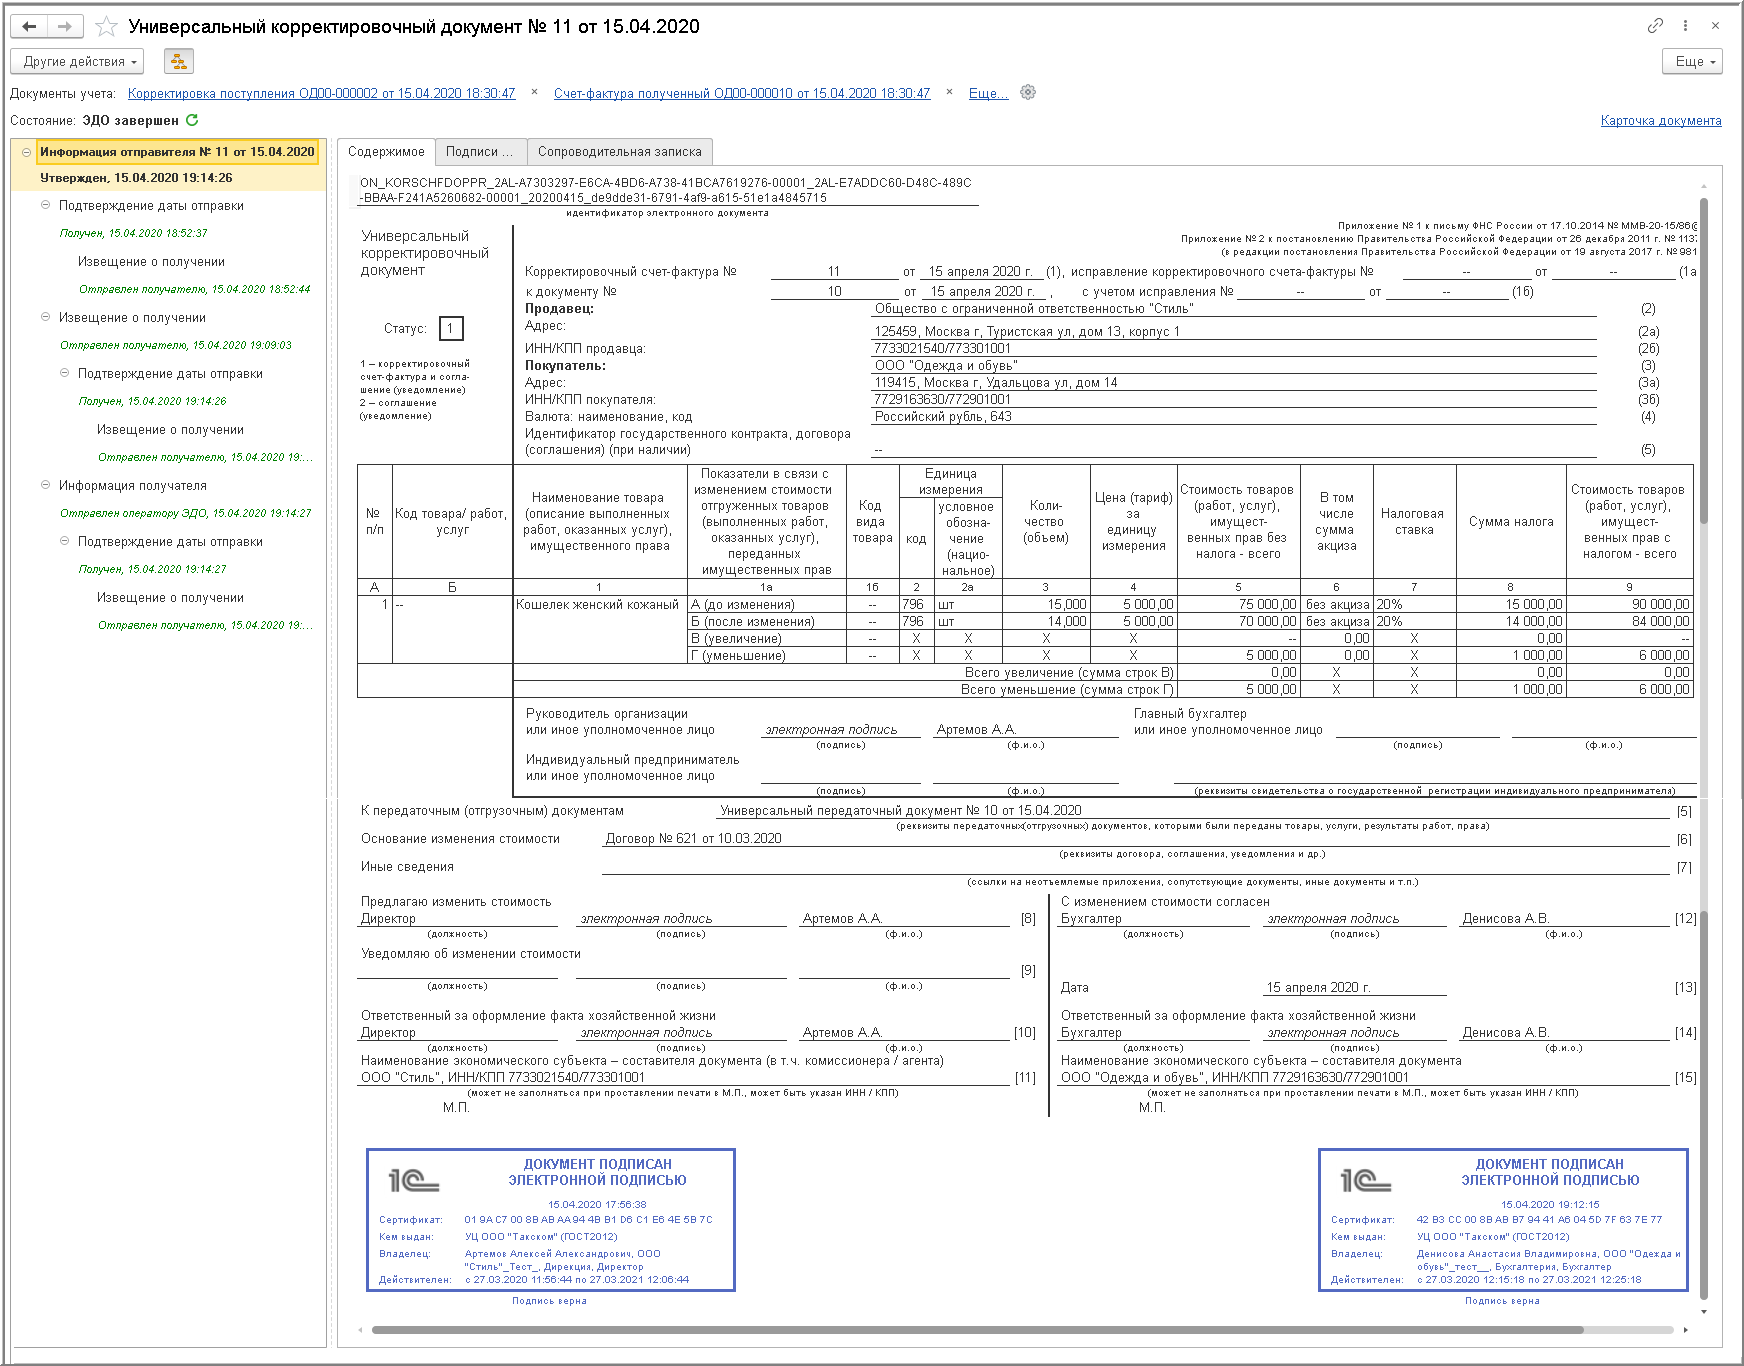The height and width of the screenshot is (1366, 1744).
Task: Select Информация получателя tree row
Action: 133,485
